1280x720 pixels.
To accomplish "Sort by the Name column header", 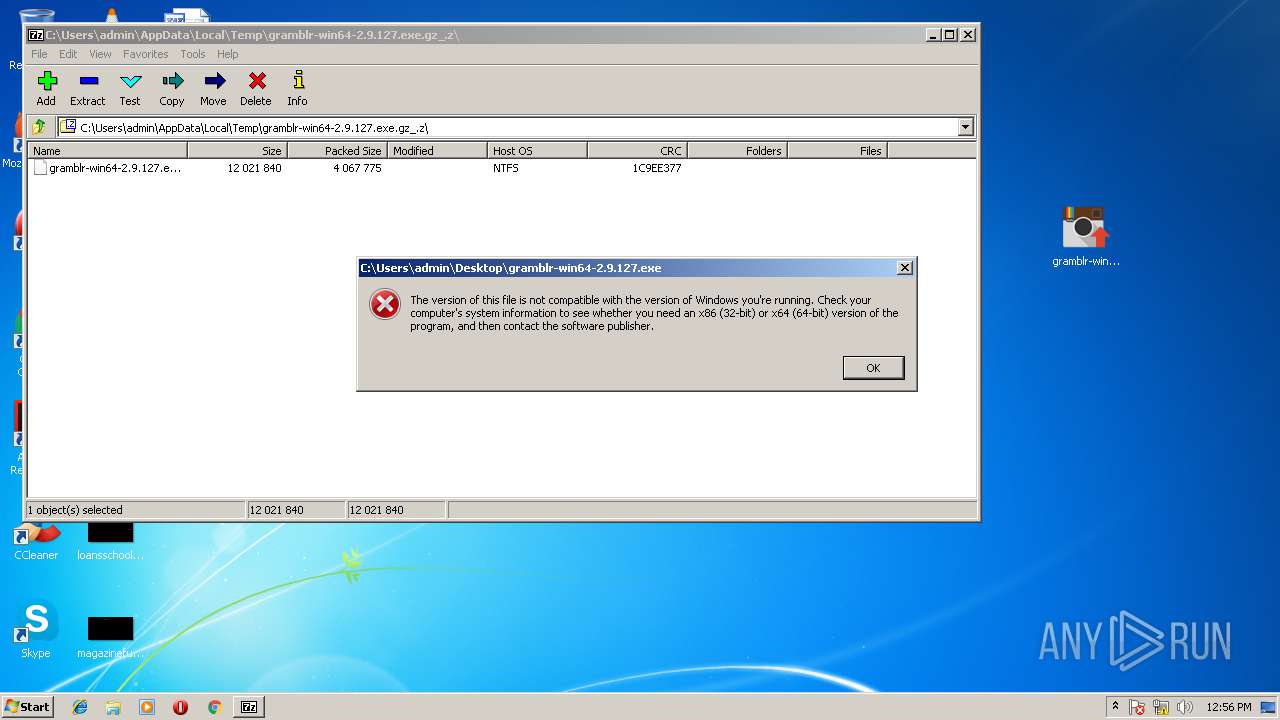I will click(x=107, y=151).
